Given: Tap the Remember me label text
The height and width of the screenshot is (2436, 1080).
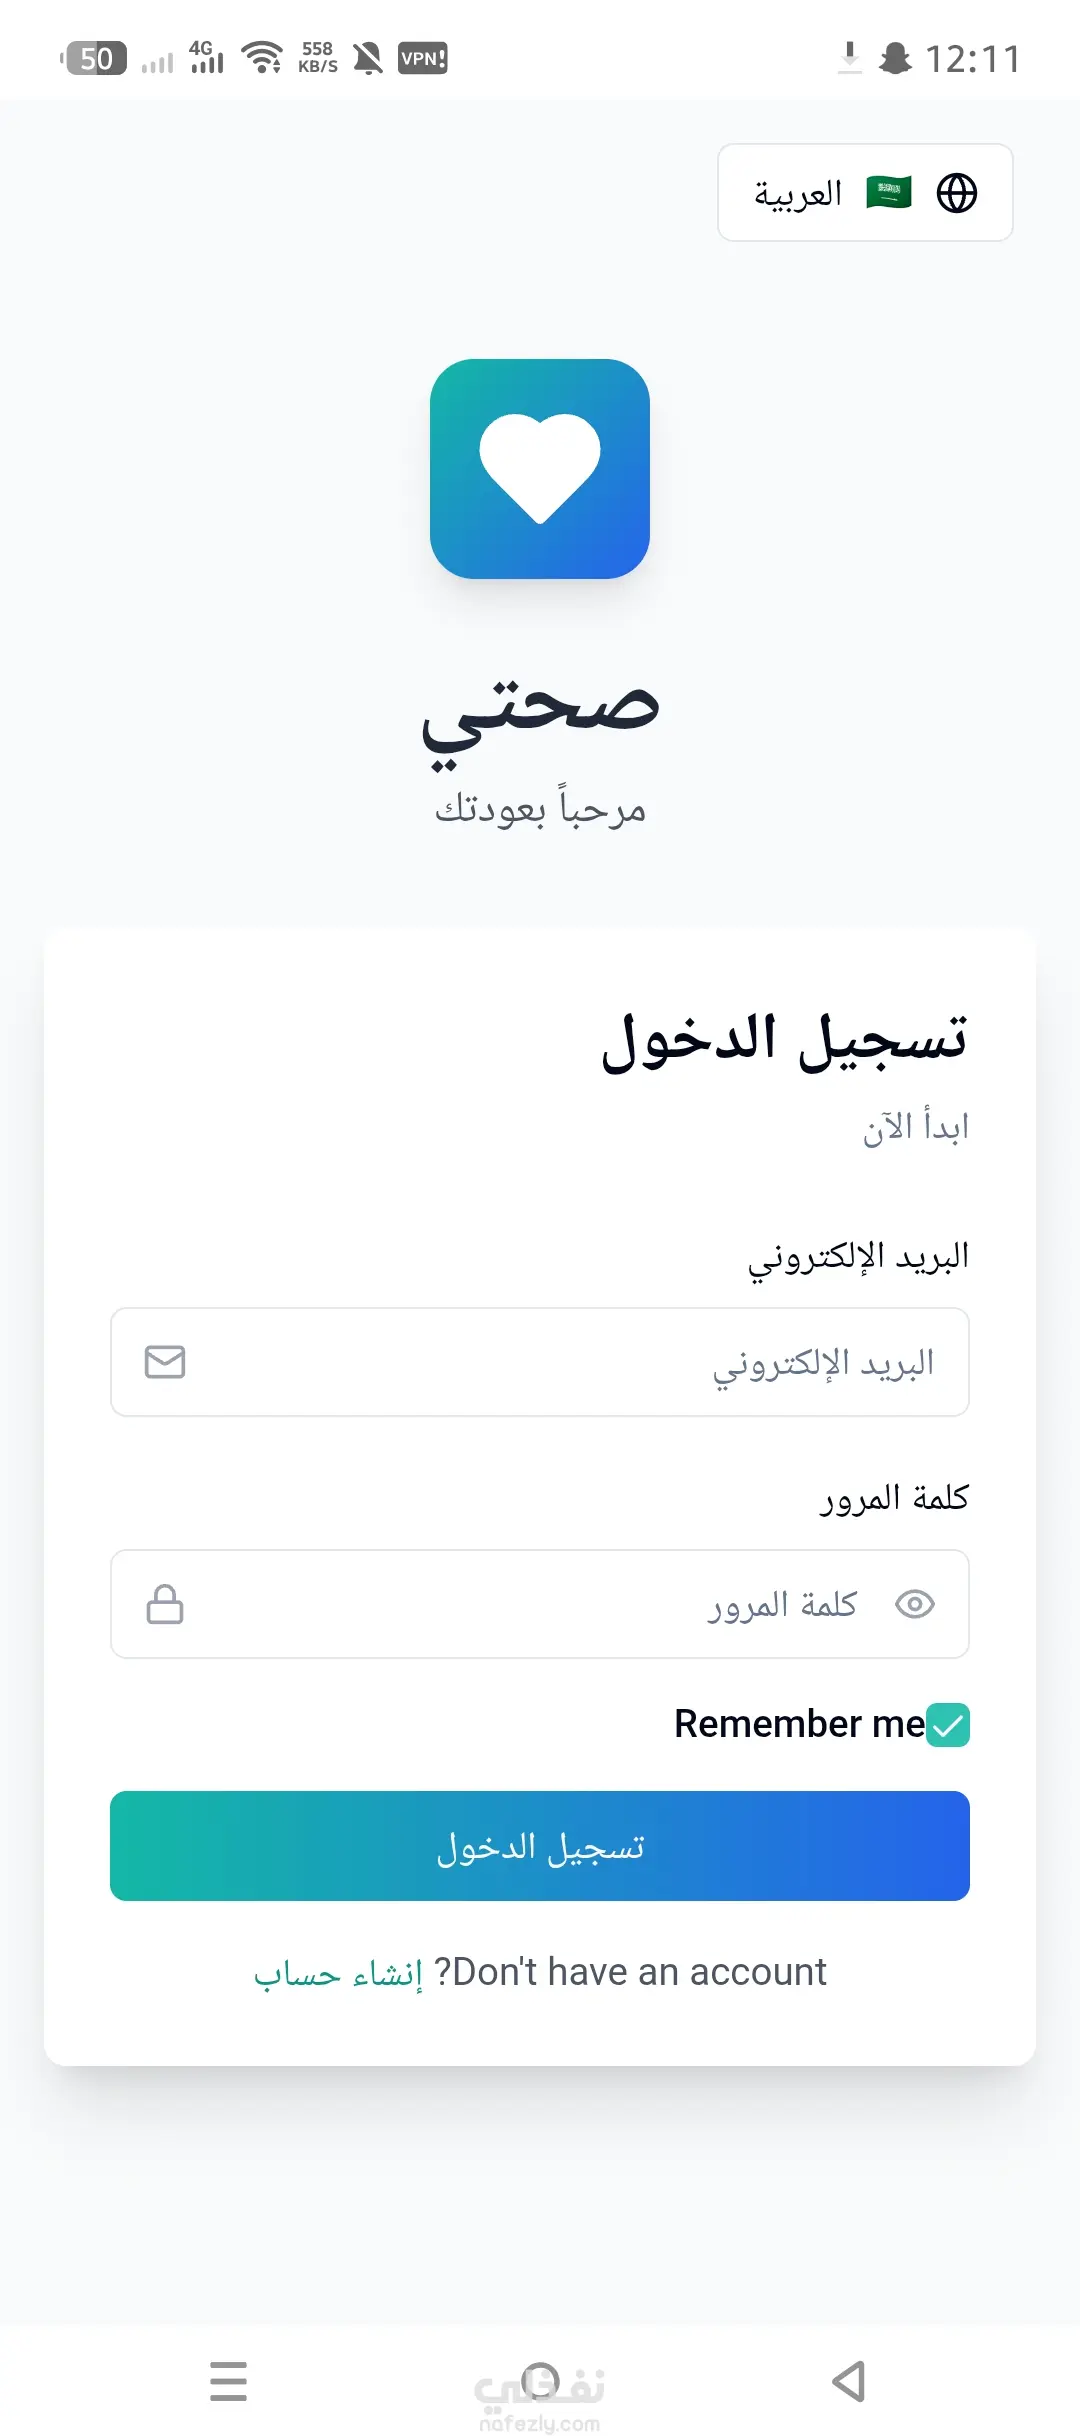Looking at the screenshot, I should 799,1724.
